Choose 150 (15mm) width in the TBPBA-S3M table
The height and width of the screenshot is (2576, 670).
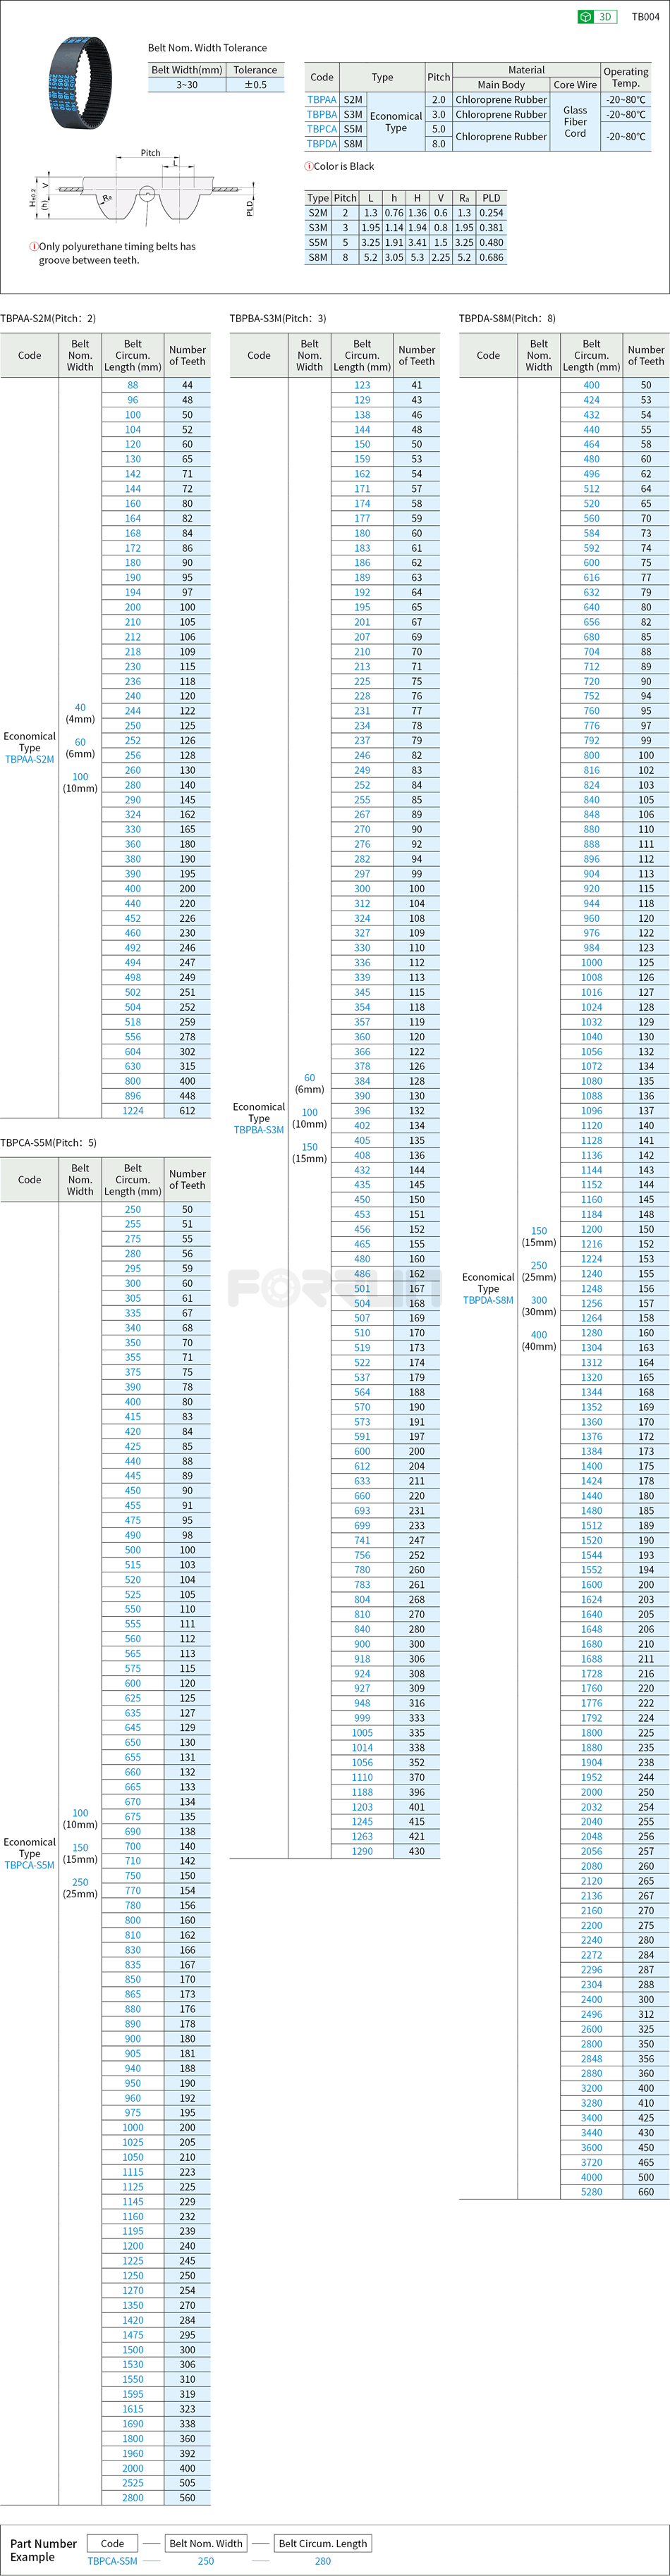[x=310, y=1153]
